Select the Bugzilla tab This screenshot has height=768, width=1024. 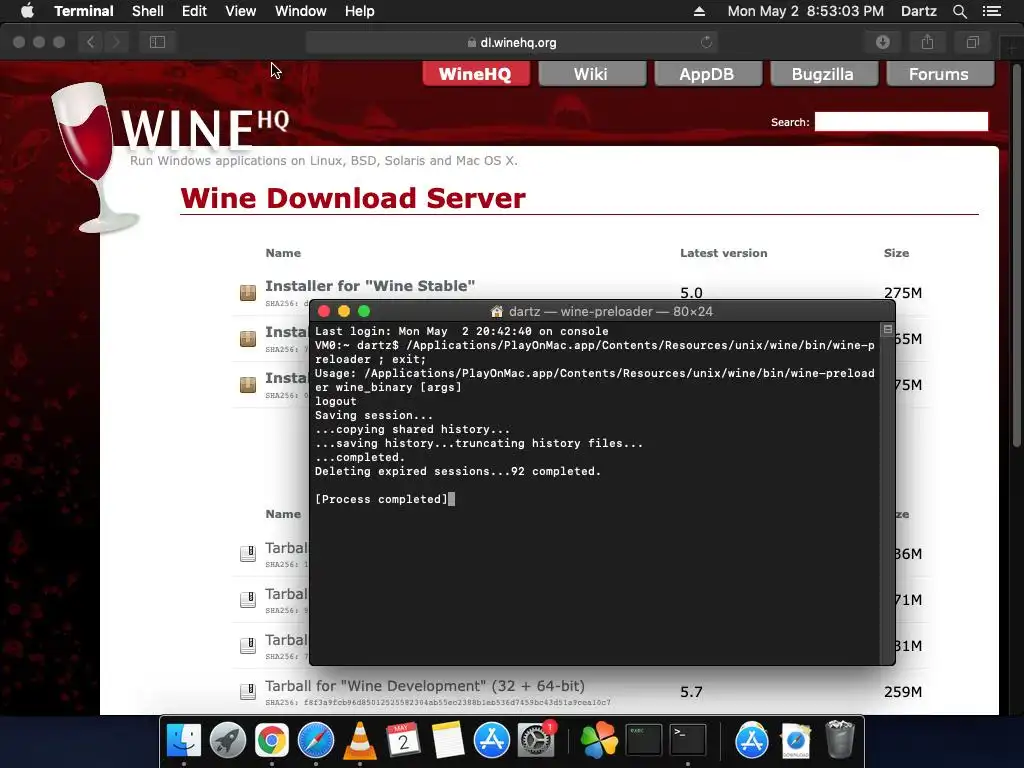point(823,74)
